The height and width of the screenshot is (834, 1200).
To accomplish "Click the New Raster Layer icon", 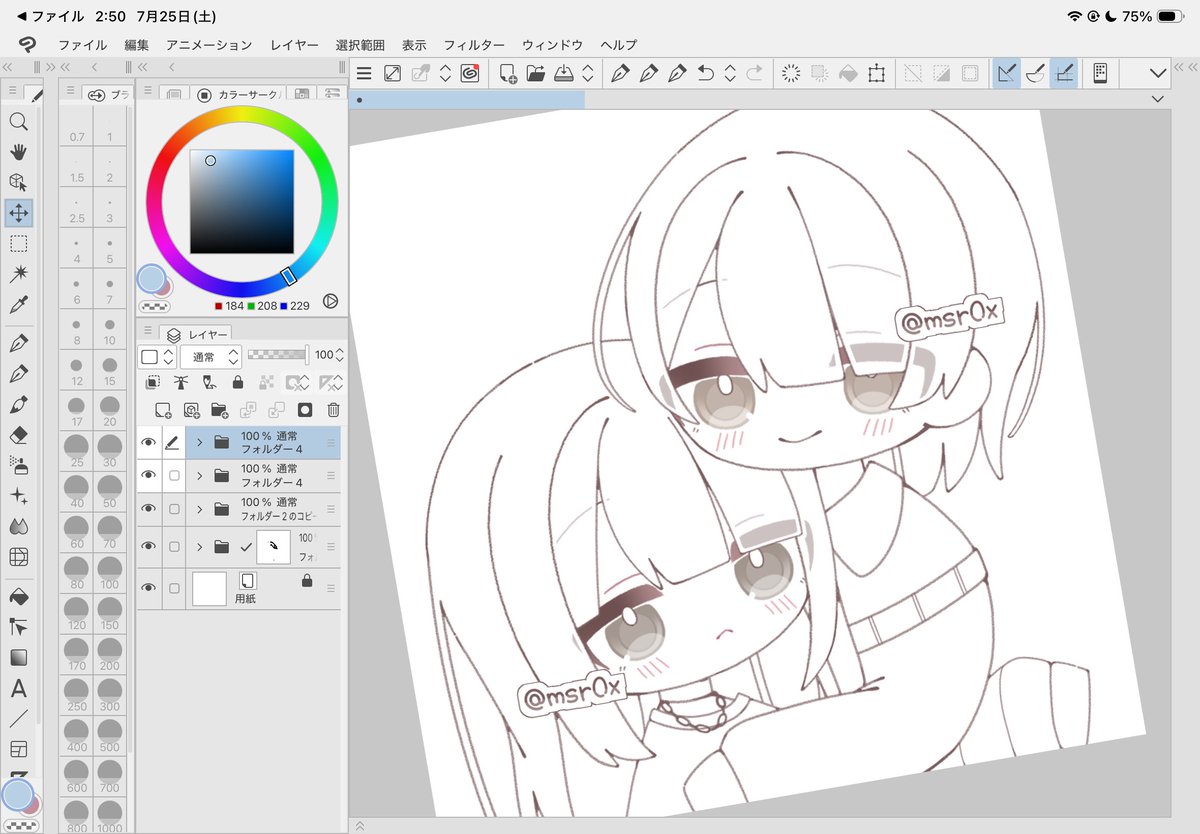I will [163, 409].
